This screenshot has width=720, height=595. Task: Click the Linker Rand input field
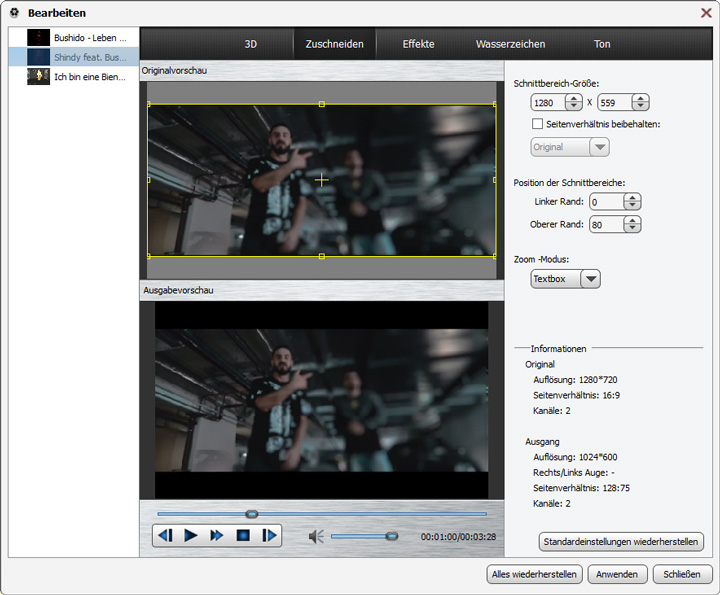(607, 202)
